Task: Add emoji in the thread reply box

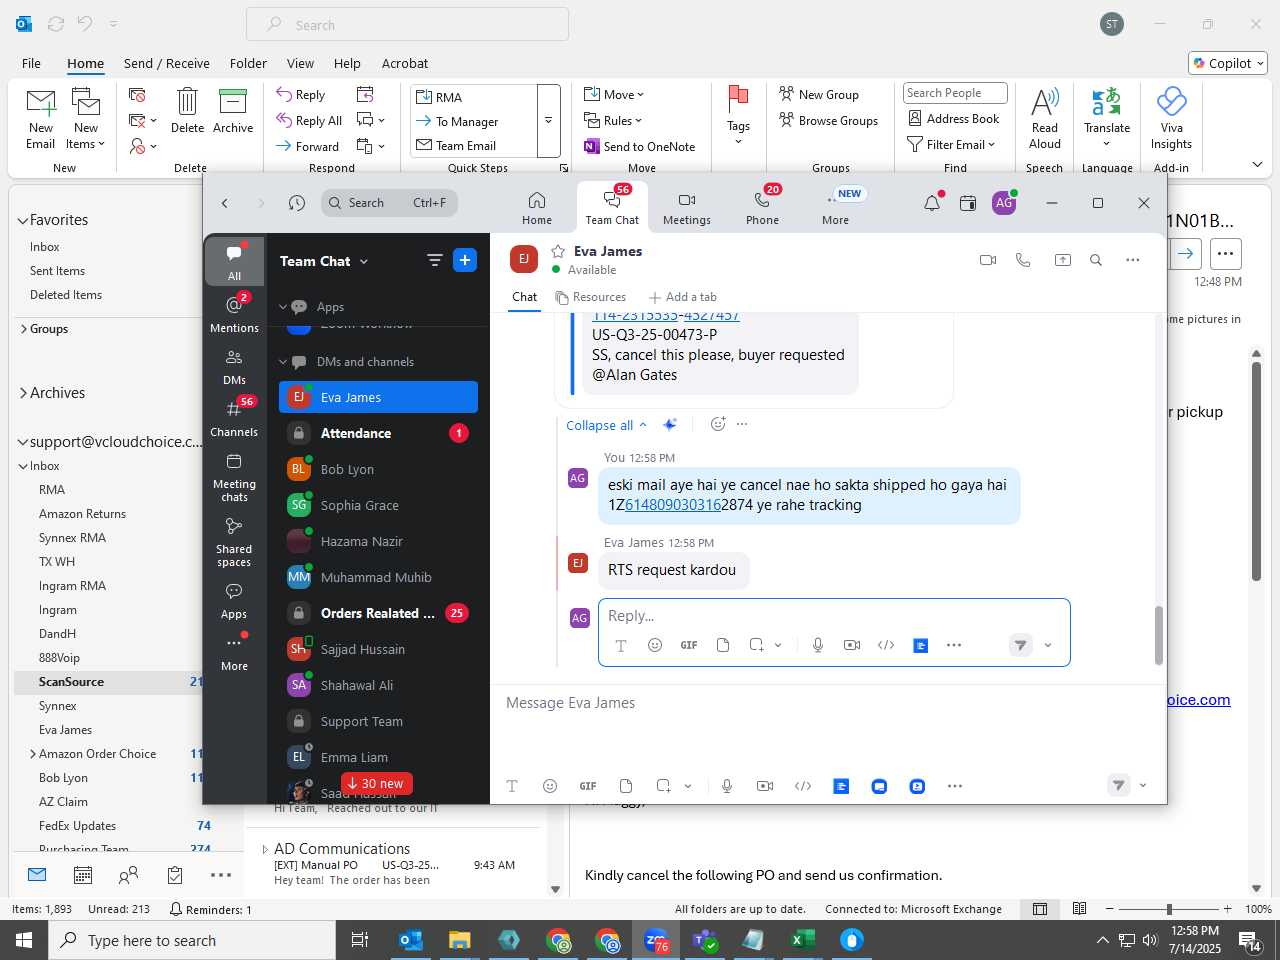Action: [655, 645]
